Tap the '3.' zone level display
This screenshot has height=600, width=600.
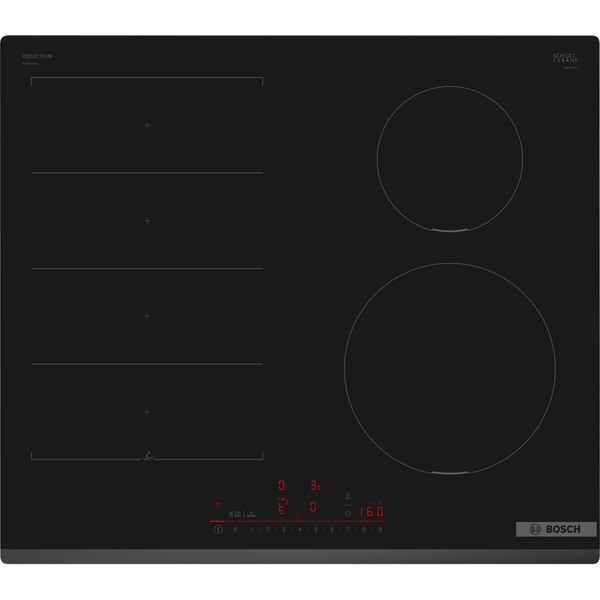(313, 485)
